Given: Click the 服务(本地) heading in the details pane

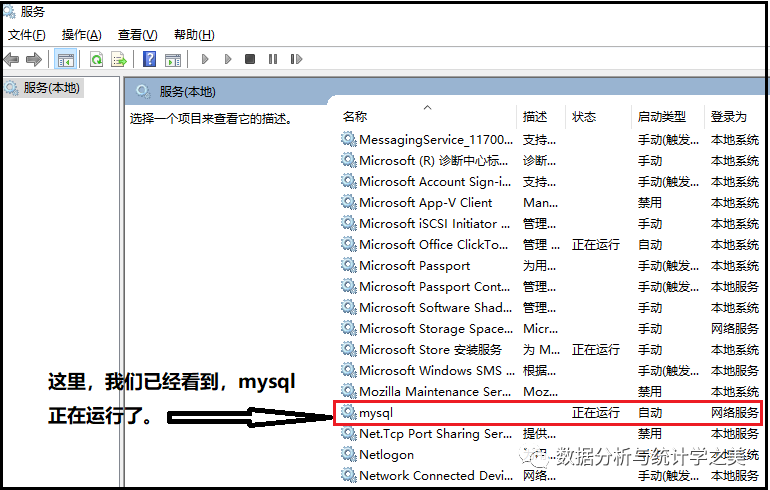Looking at the screenshot, I should 187,92.
